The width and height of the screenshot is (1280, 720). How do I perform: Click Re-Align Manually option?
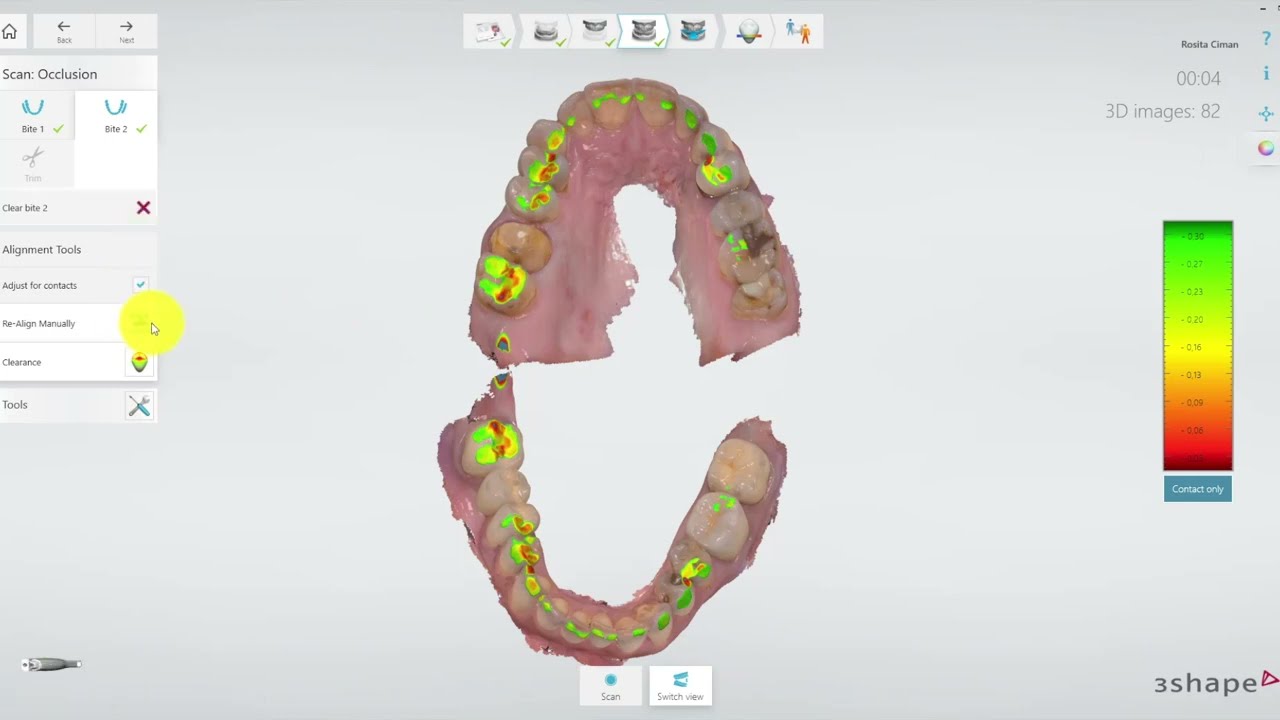pyautogui.click(x=78, y=323)
